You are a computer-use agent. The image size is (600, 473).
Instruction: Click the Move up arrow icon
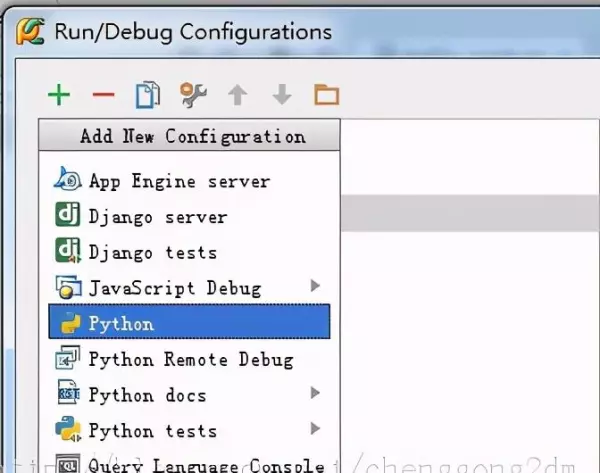[238, 95]
